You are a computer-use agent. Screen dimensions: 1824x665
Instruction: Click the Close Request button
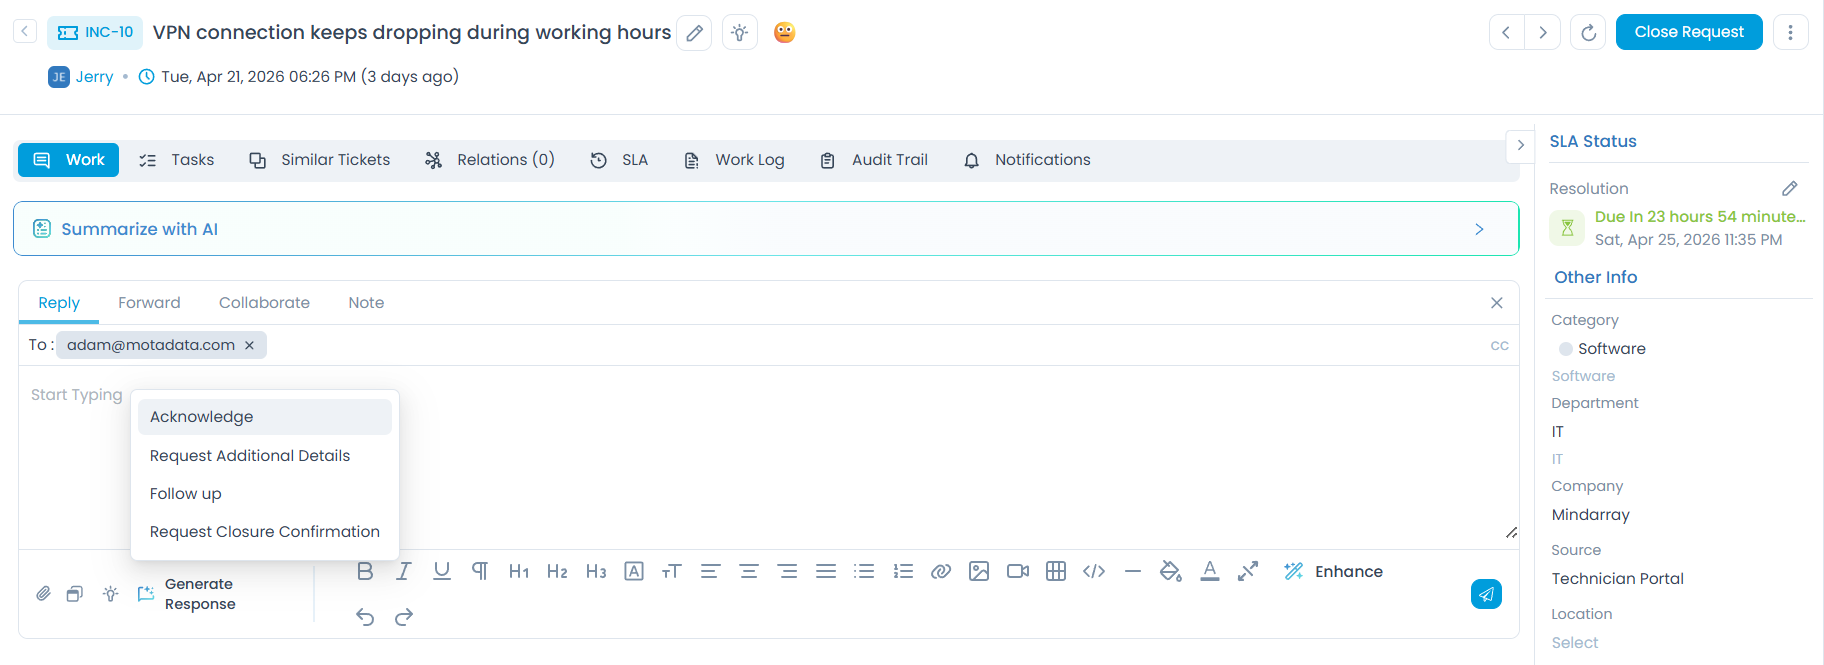pos(1688,32)
